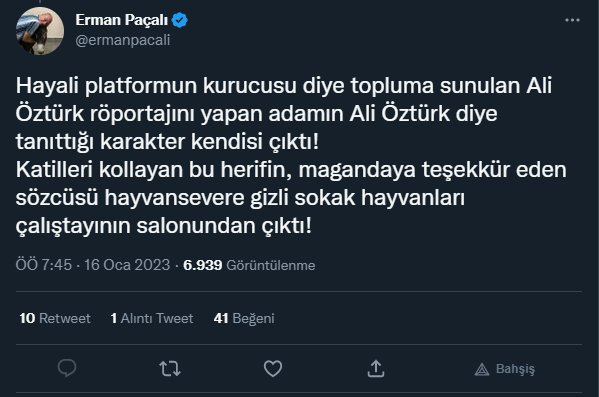
Task: View the 10 Retweet list
Action: 55,318
